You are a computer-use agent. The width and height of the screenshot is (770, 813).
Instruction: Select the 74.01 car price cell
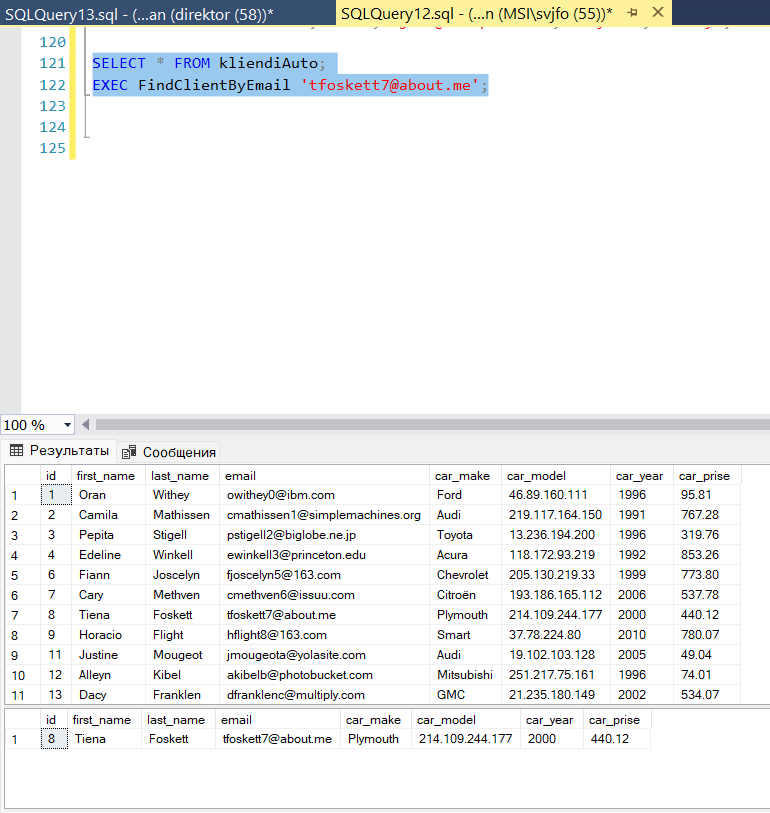tap(707, 675)
